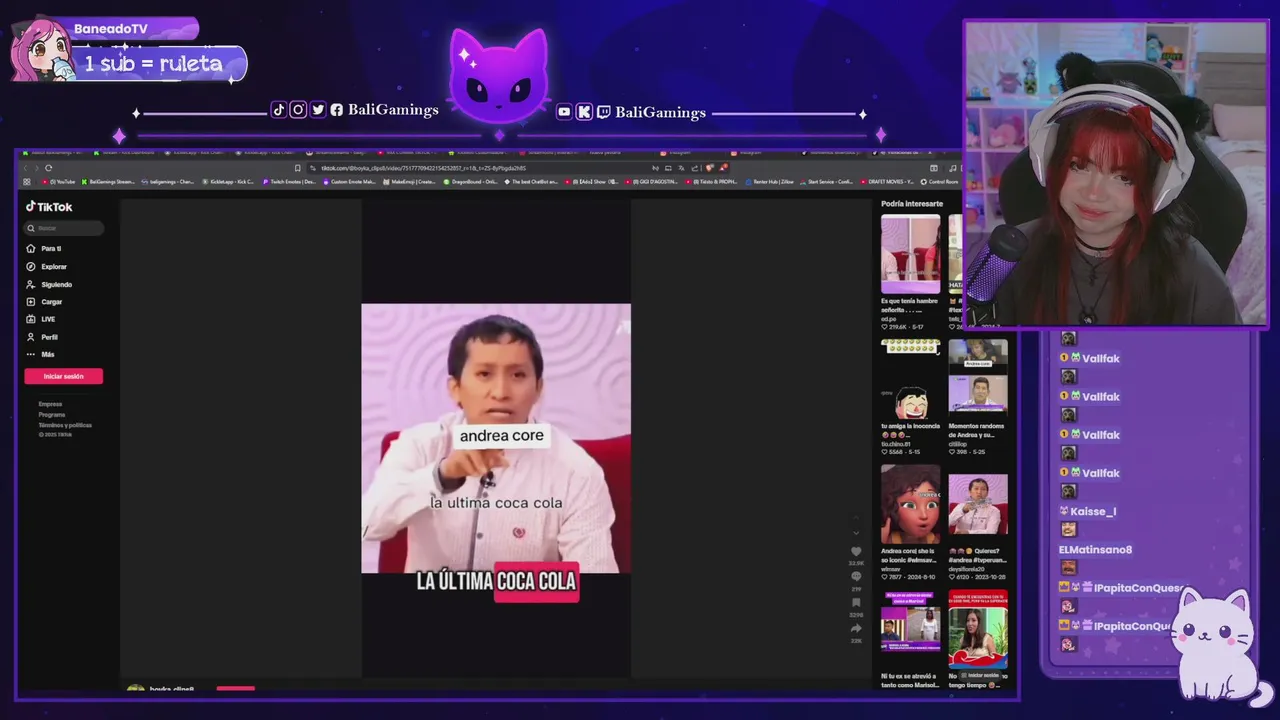Open Términos y políticas link
Viewport: 1280px width, 720px height.
click(65, 425)
